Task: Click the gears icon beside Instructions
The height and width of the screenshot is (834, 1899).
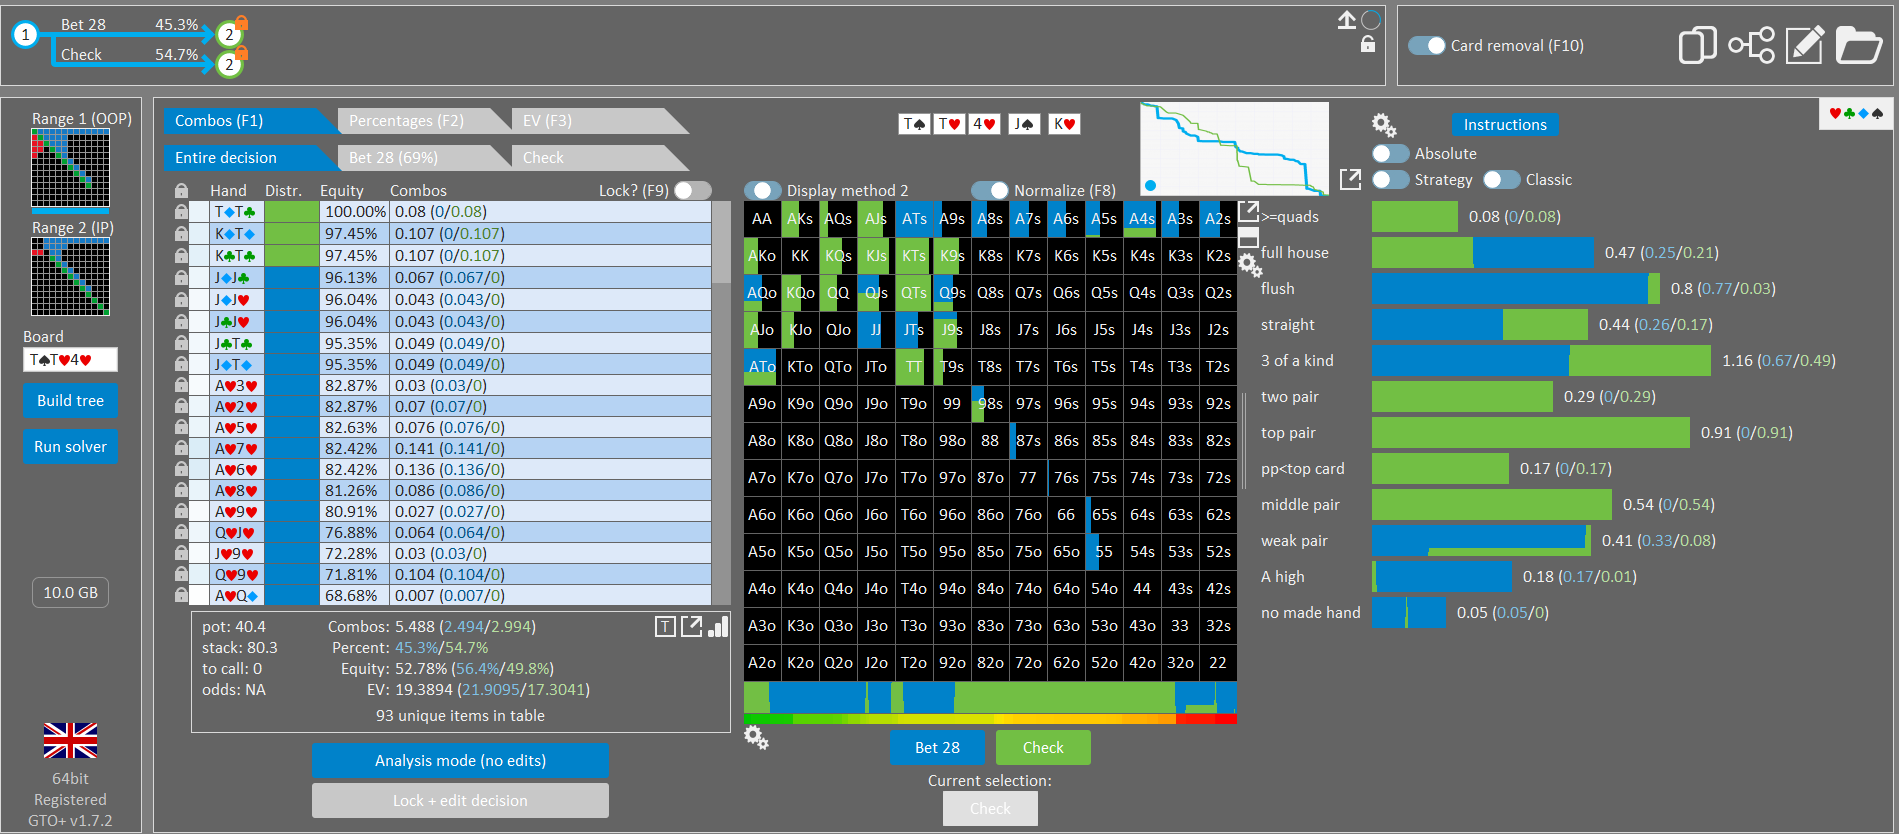Action: pos(1384,125)
